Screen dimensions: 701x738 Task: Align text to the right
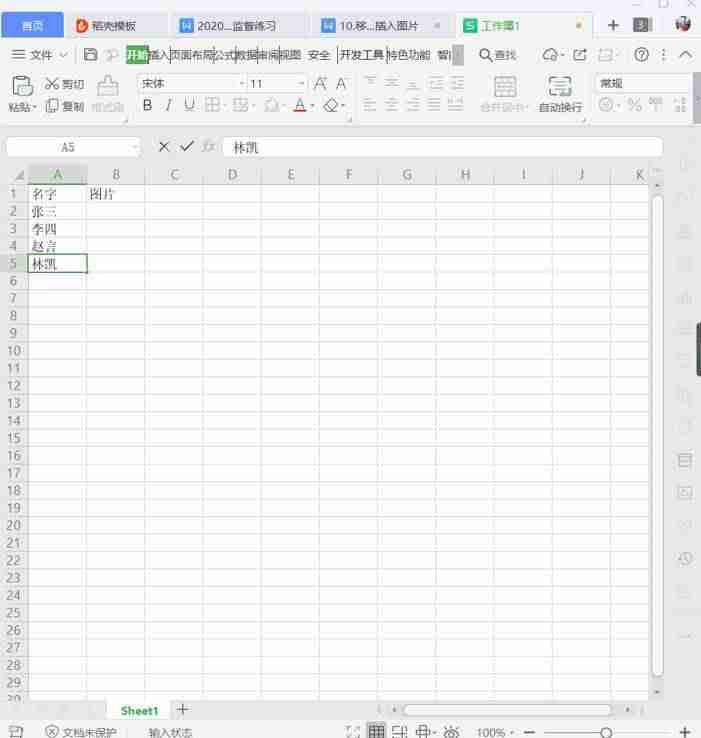412,104
